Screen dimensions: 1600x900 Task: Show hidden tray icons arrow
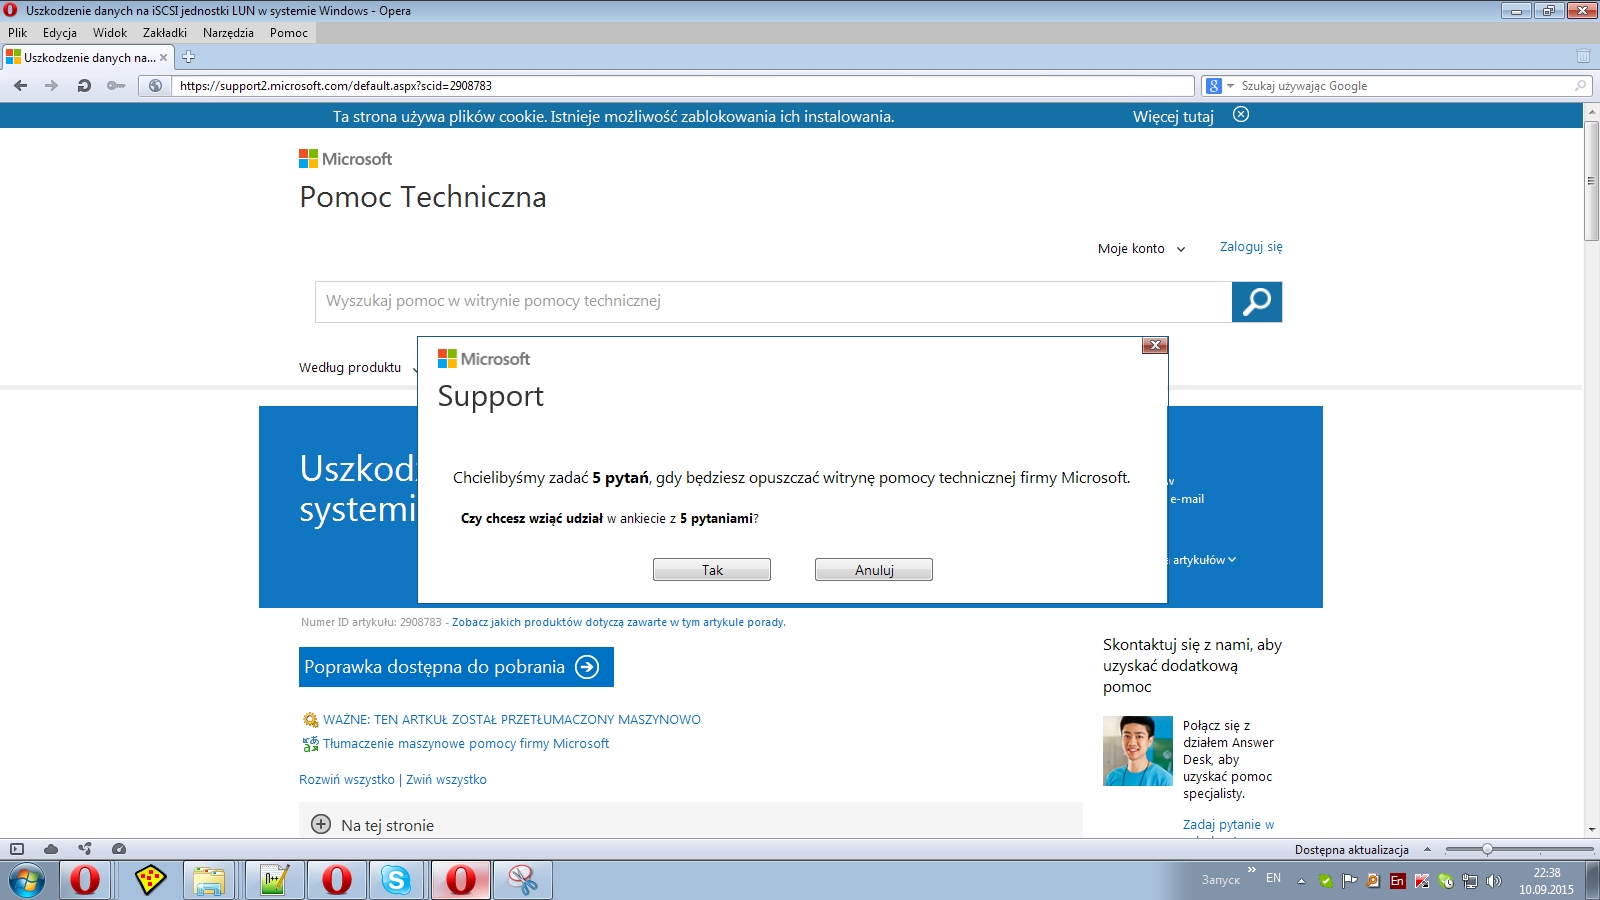1301,881
